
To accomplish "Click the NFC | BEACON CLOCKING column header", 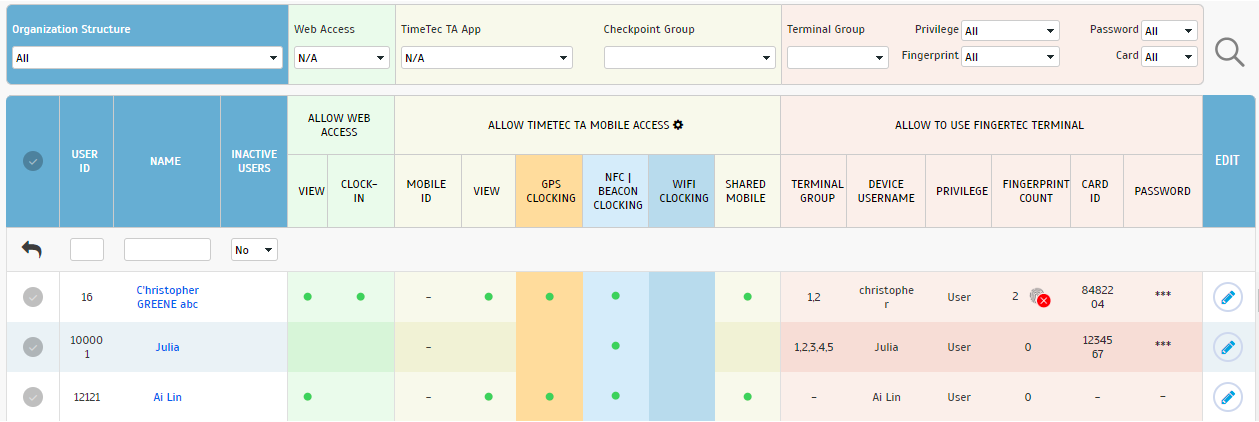I will [616, 191].
